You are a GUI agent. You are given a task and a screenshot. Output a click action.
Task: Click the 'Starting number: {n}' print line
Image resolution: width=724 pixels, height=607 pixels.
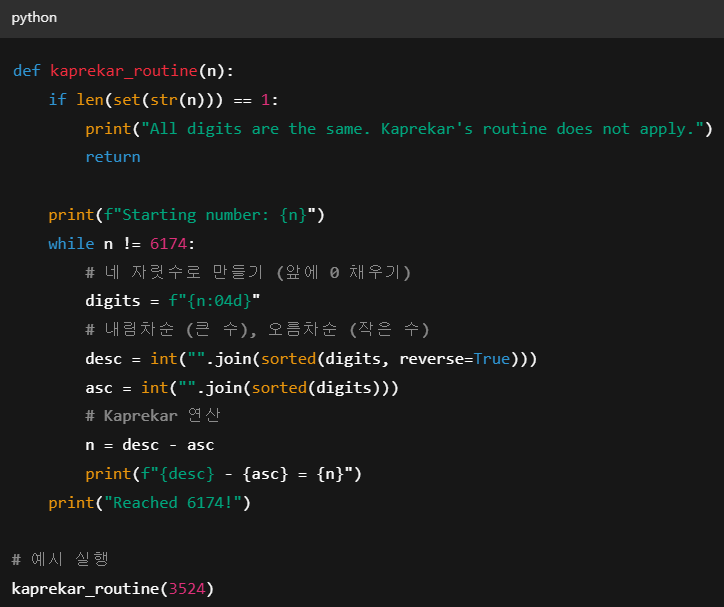(x=187, y=215)
